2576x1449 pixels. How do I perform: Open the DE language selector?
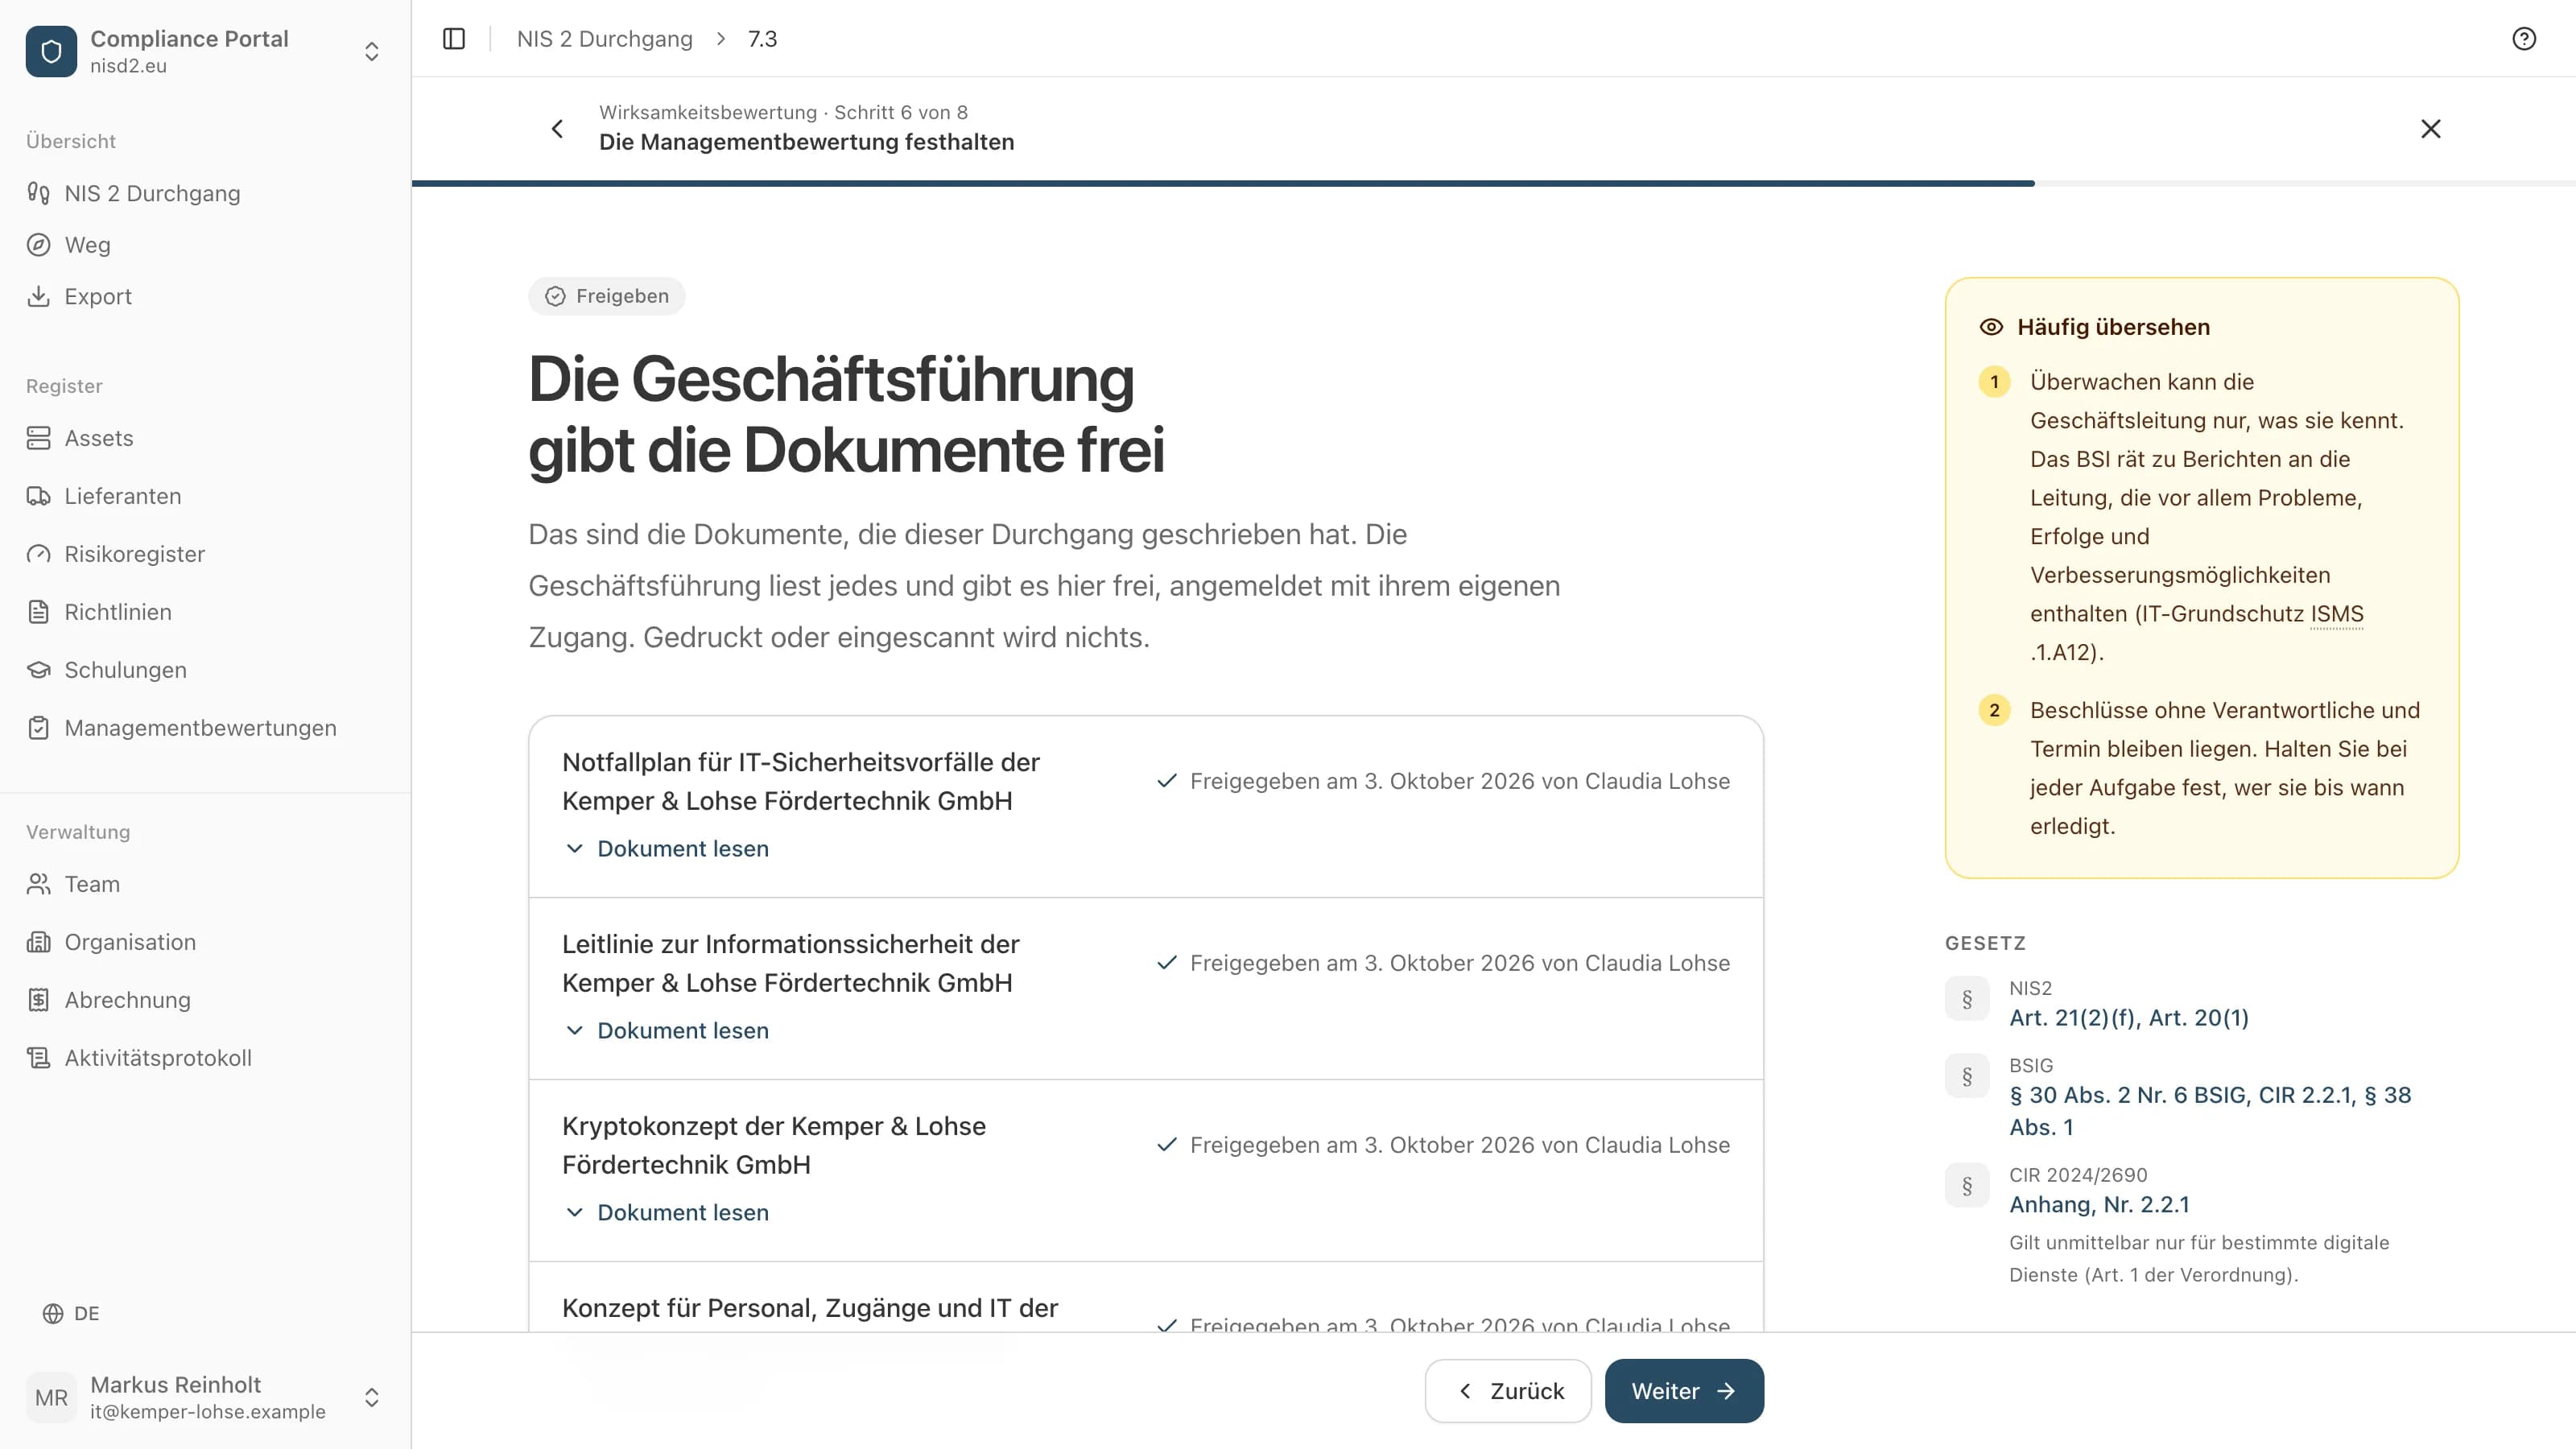click(x=70, y=1313)
